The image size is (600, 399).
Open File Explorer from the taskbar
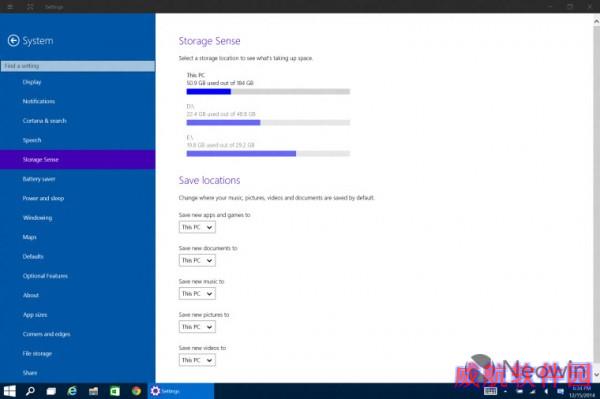[93, 391]
